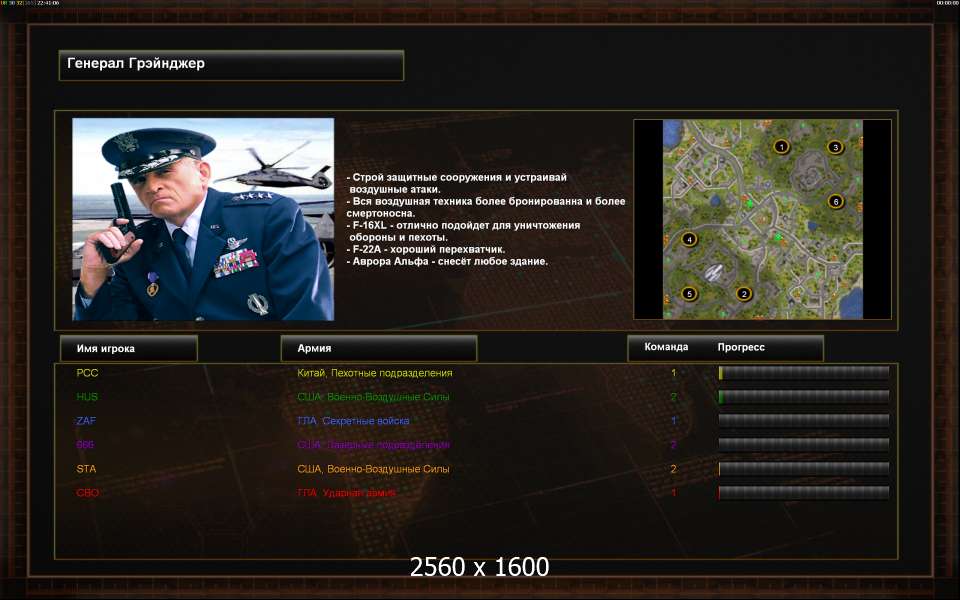960x600 pixels.
Task: Click start position marker 4 on the map
Action: pos(689,239)
